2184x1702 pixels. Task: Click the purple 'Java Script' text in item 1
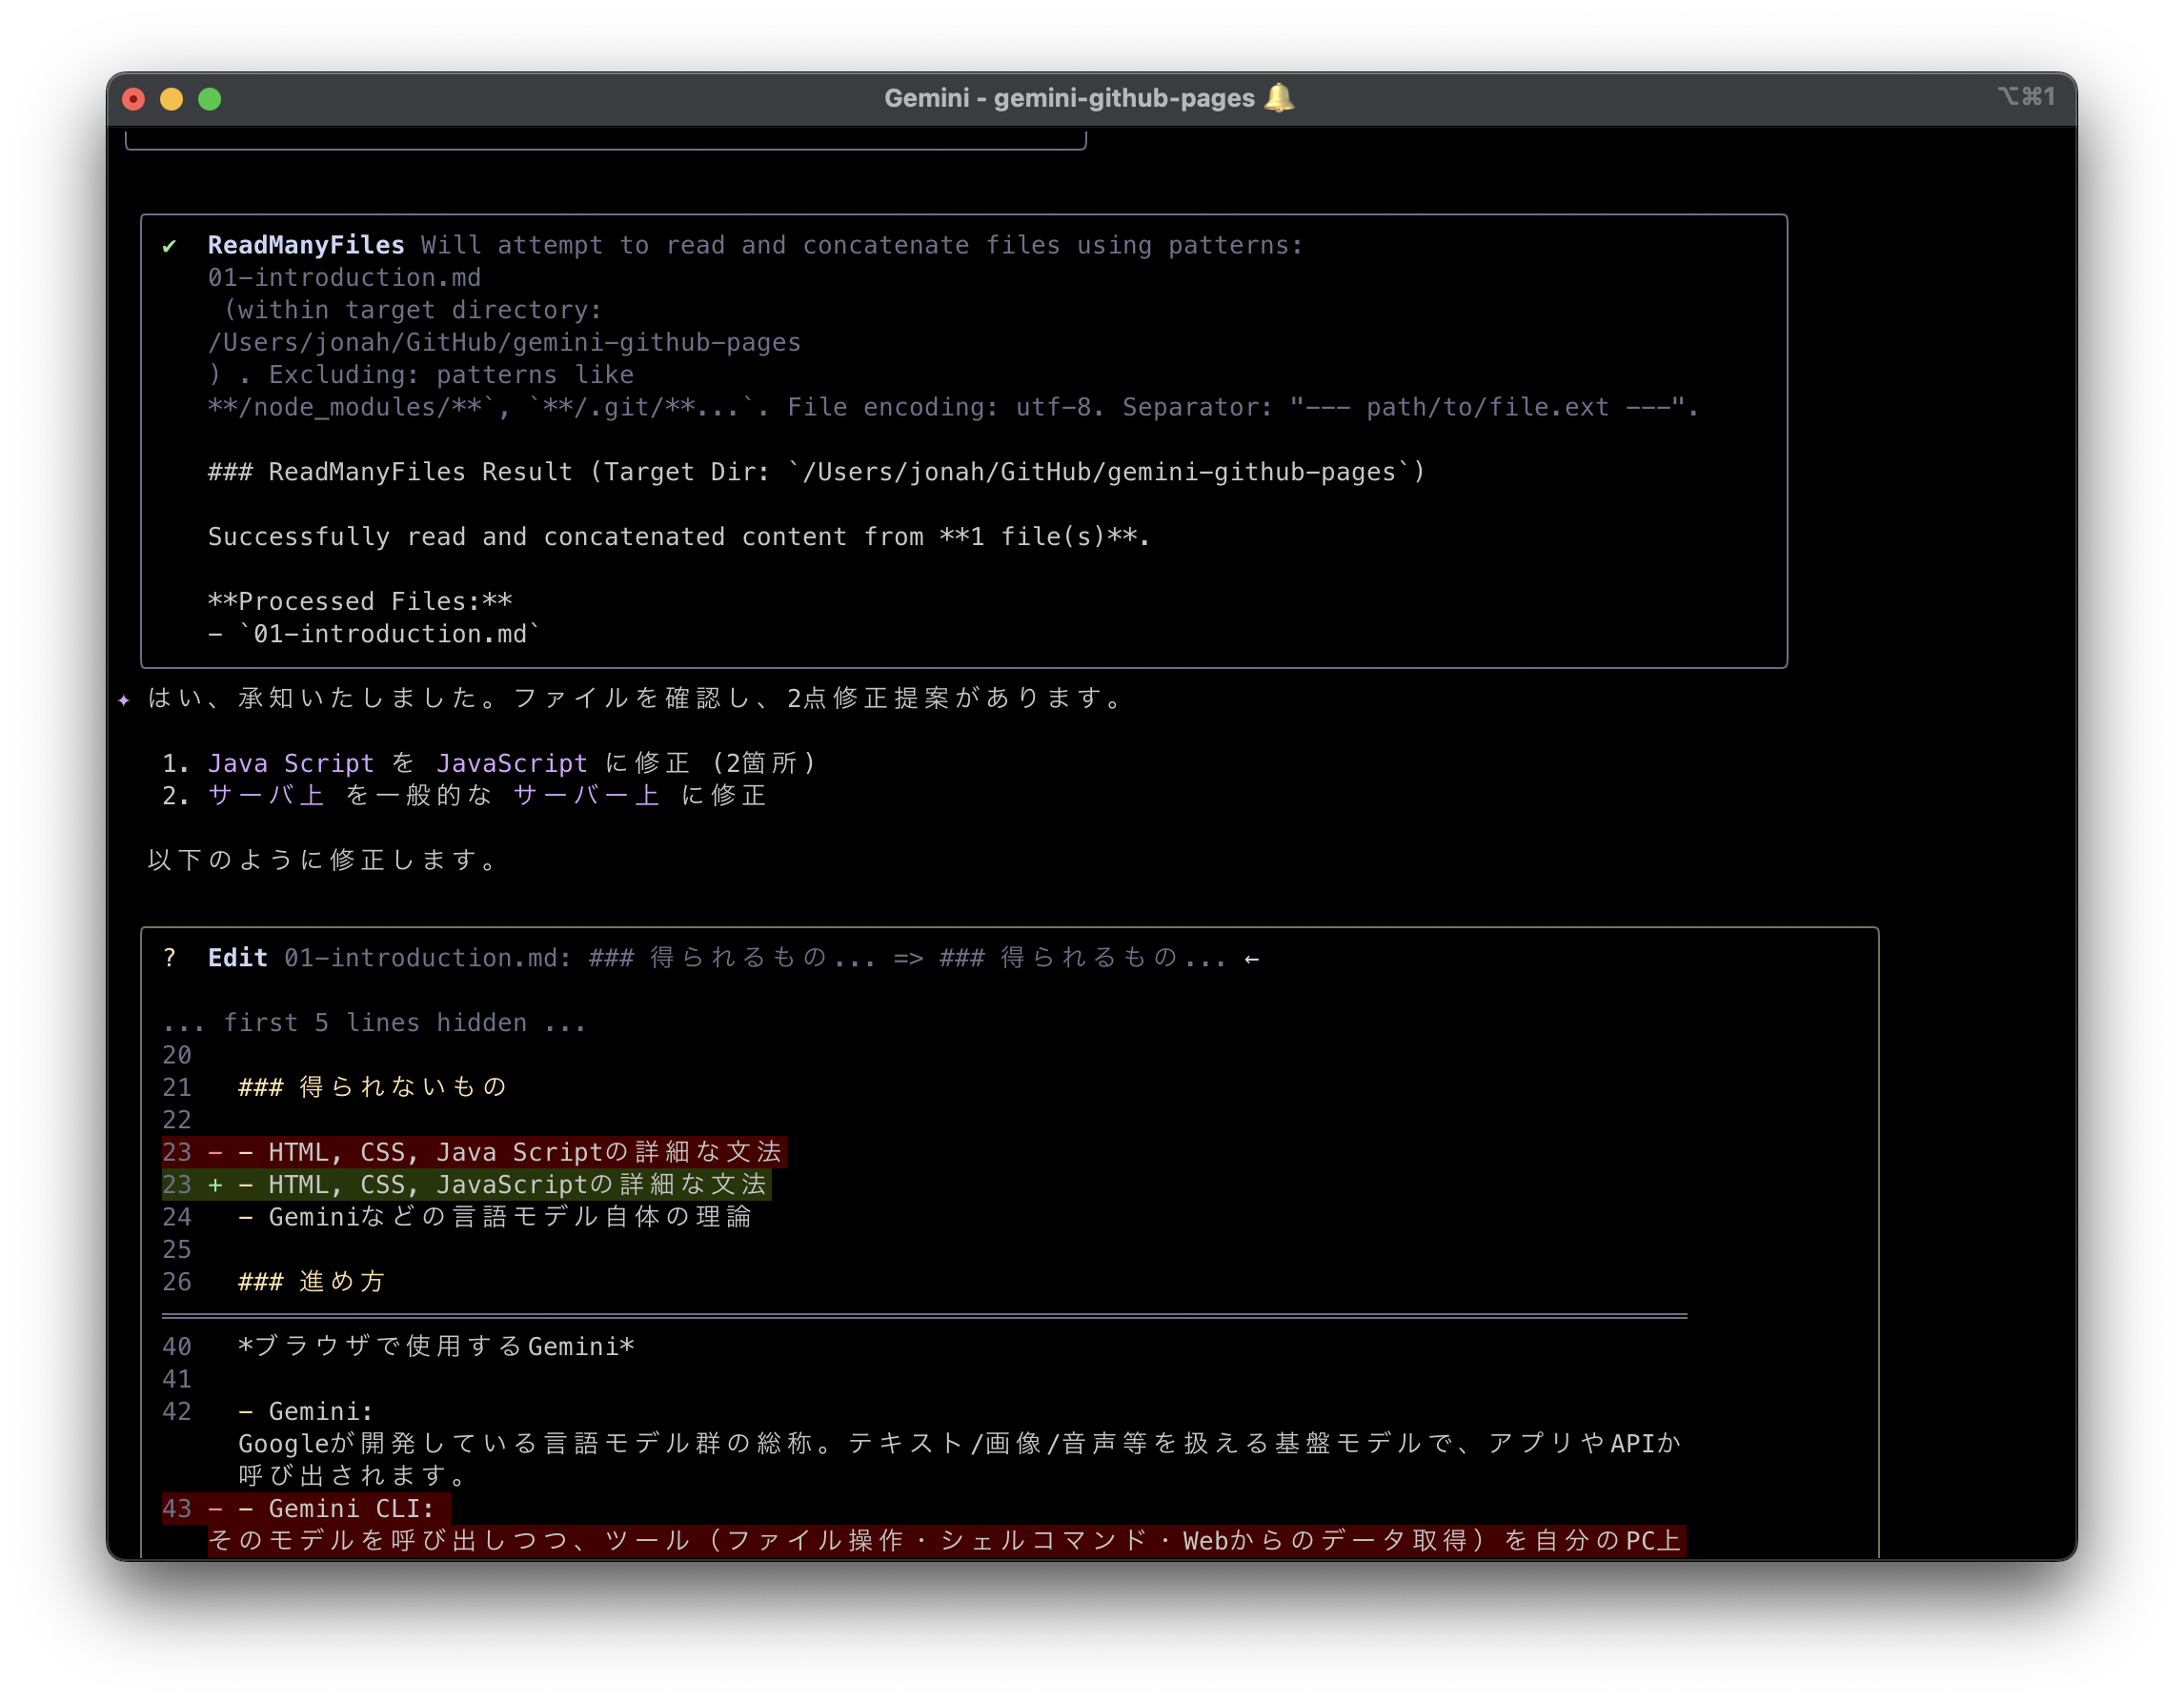click(291, 763)
